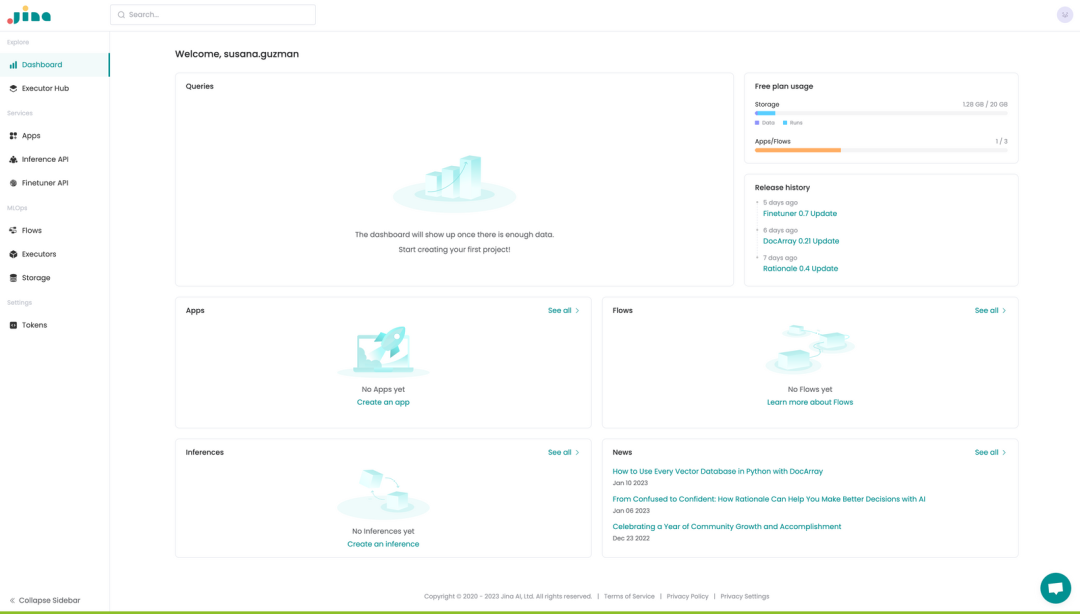Viewport: 1080px width, 614px height.
Task: Focus the Search input field
Action: click(x=213, y=14)
